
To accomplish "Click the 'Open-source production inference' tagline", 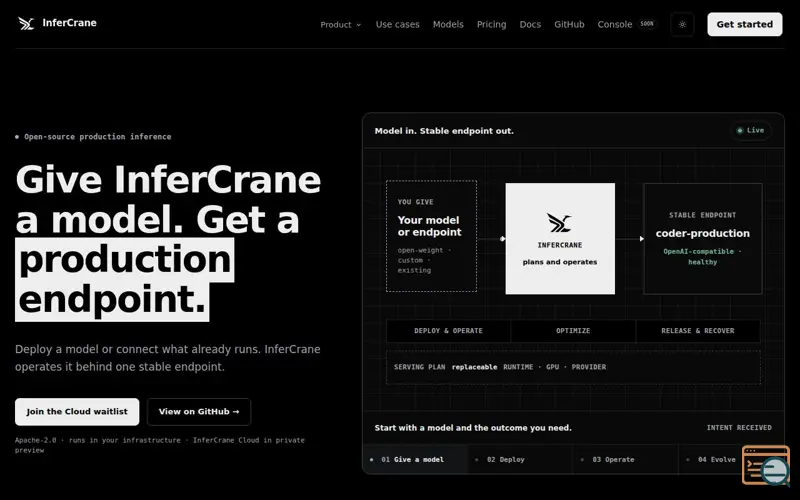I will pyautogui.click(x=97, y=137).
